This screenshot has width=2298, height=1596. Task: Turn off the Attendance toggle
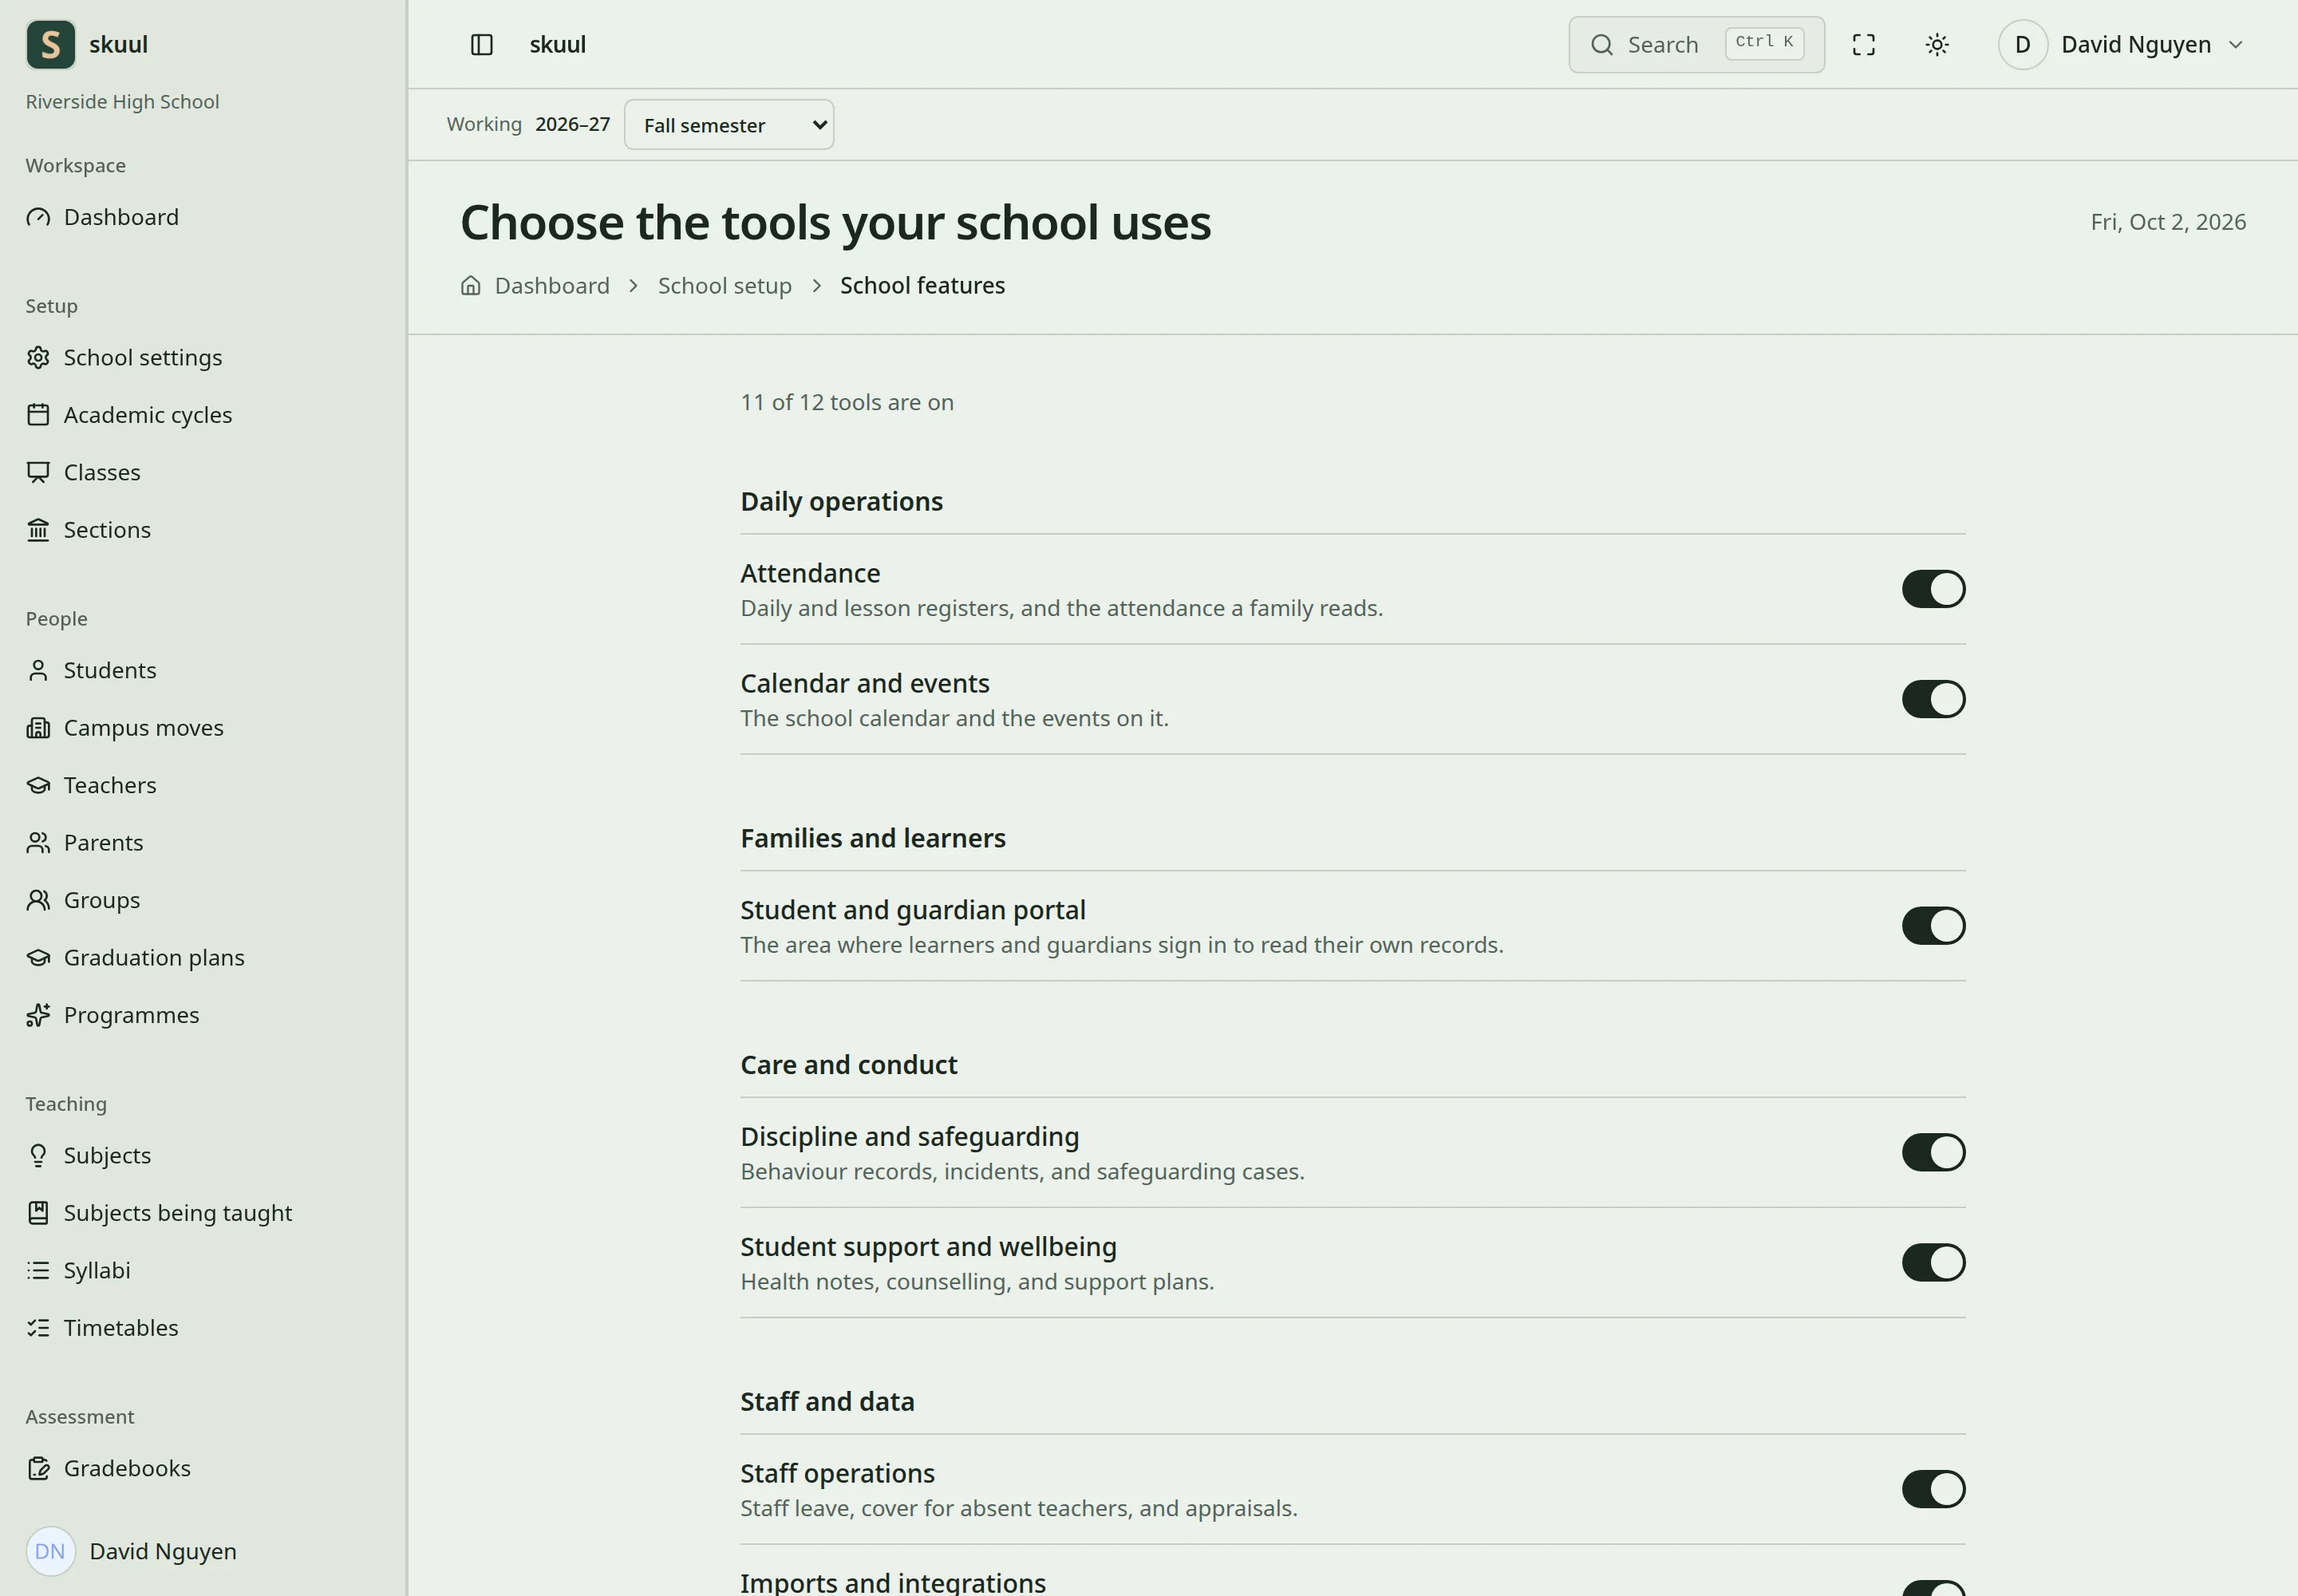click(x=1933, y=589)
